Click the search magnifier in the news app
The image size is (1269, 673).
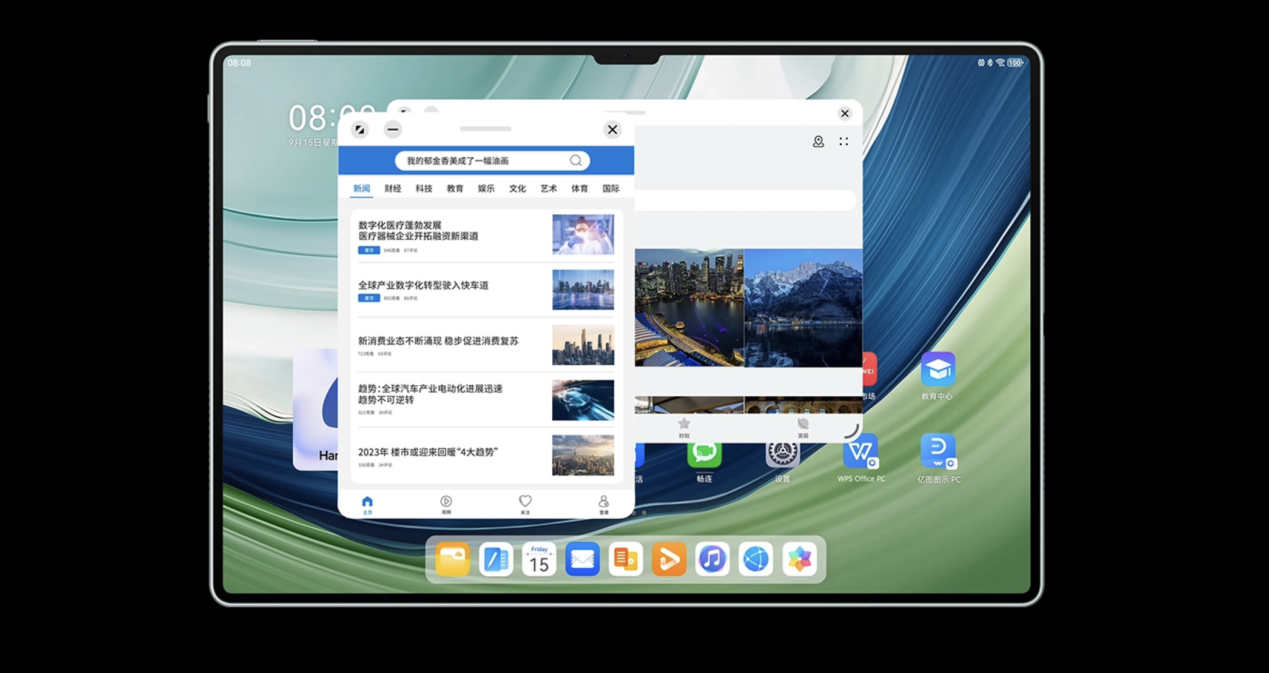575,161
